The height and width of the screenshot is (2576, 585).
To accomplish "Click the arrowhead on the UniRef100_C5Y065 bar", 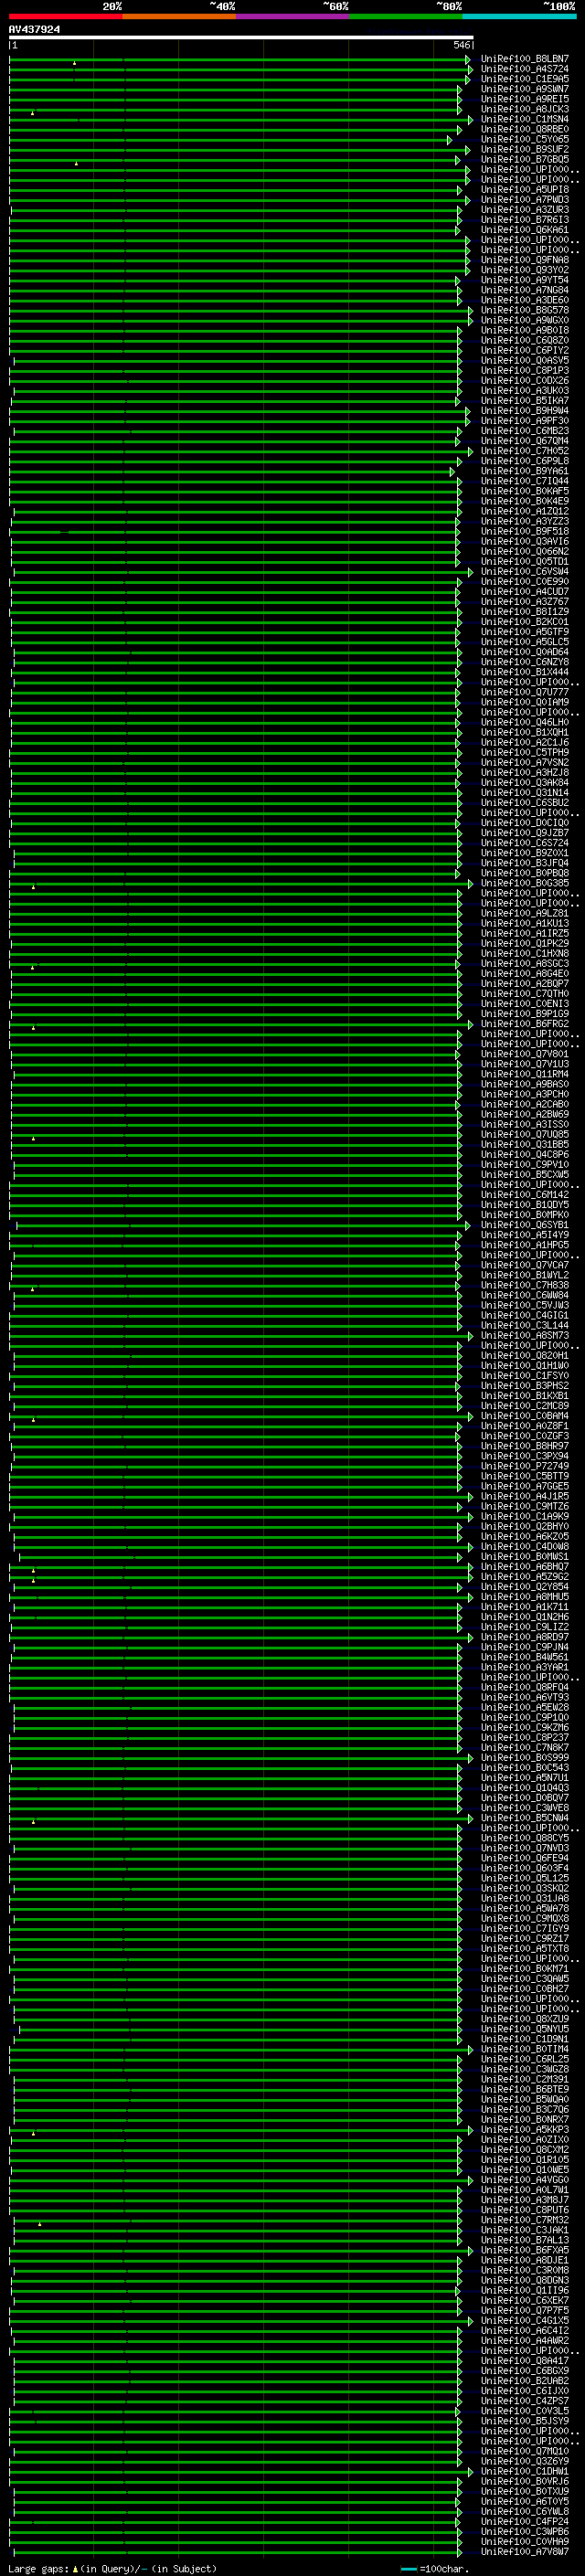I will coord(450,141).
